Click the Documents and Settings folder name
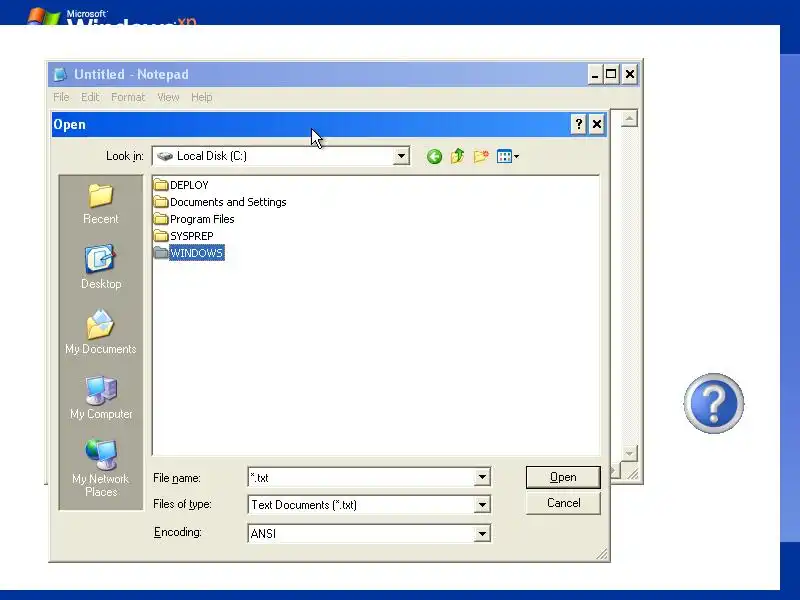The width and height of the screenshot is (800, 600). point(228,202)
